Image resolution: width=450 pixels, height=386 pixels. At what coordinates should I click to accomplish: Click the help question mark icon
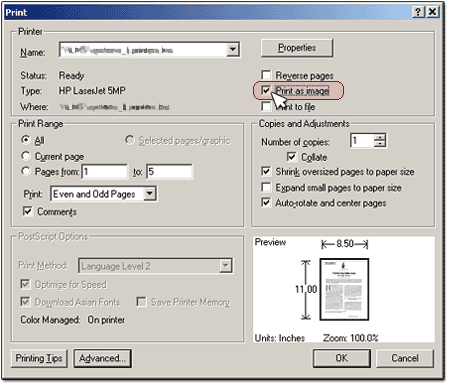pos(418,12)
